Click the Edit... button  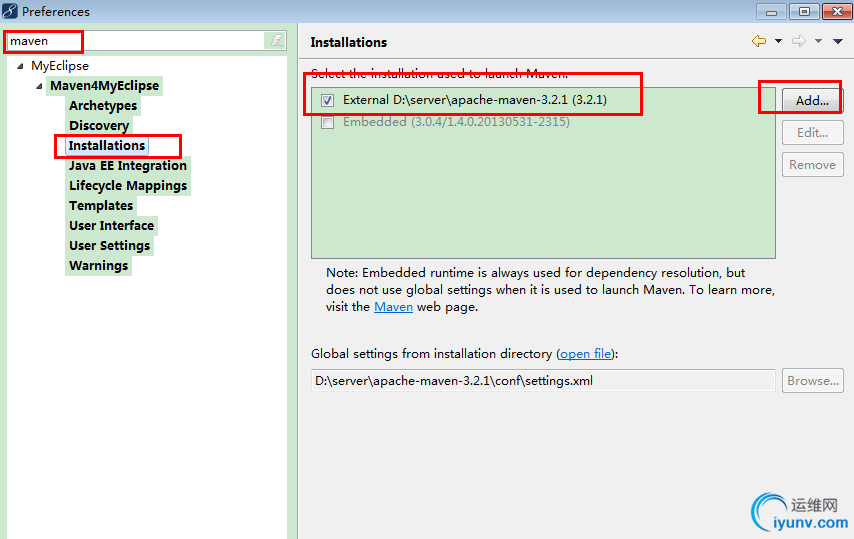(x=813, y=132)
